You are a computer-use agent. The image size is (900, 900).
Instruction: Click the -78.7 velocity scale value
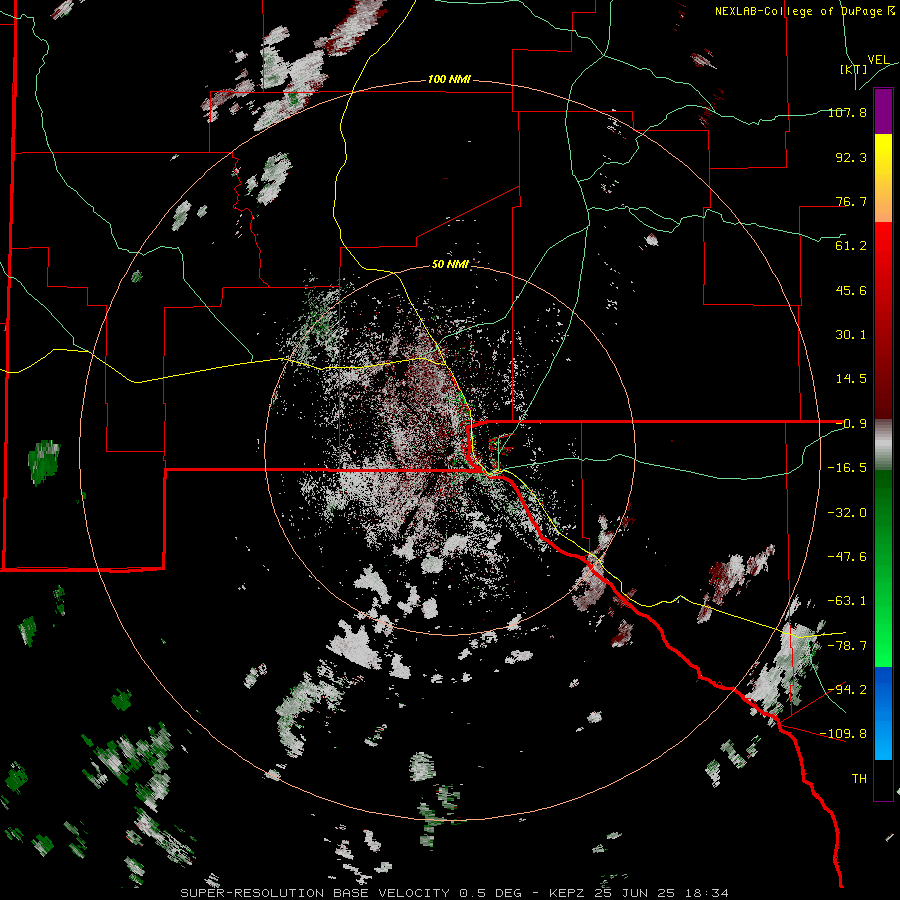(847, 645)
